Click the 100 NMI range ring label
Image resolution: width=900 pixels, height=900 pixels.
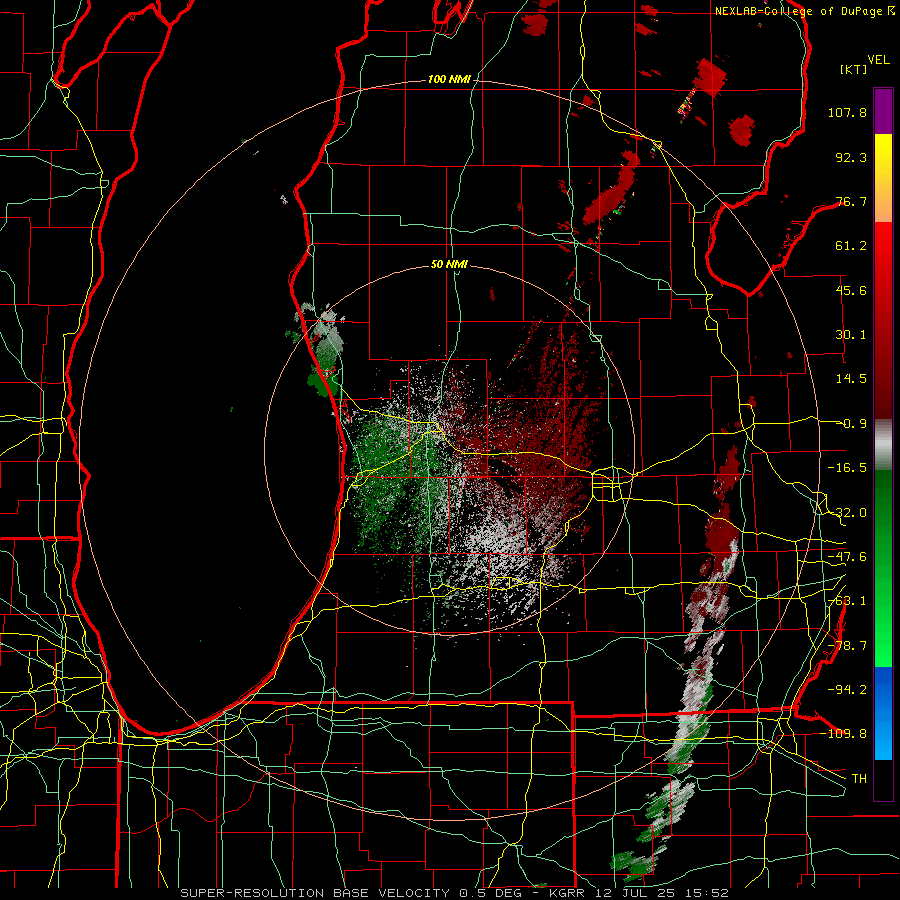pos(449,79)
